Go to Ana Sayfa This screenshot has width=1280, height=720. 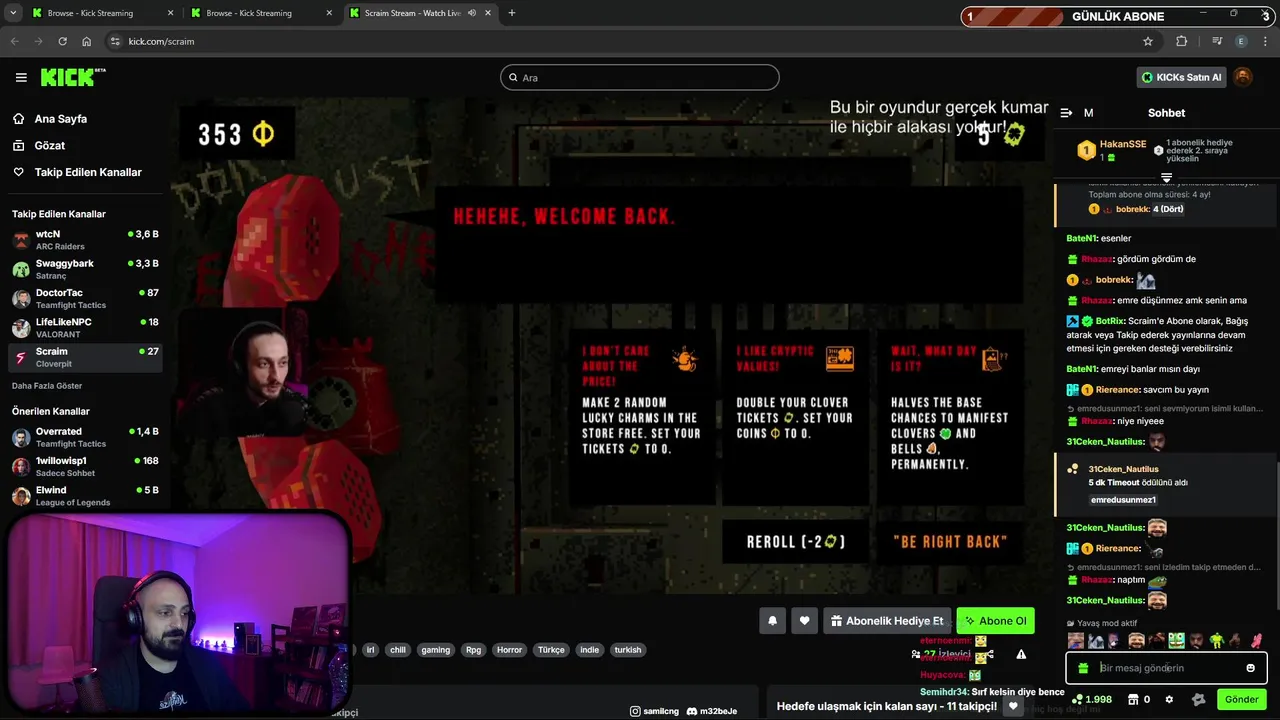(61, 118)
